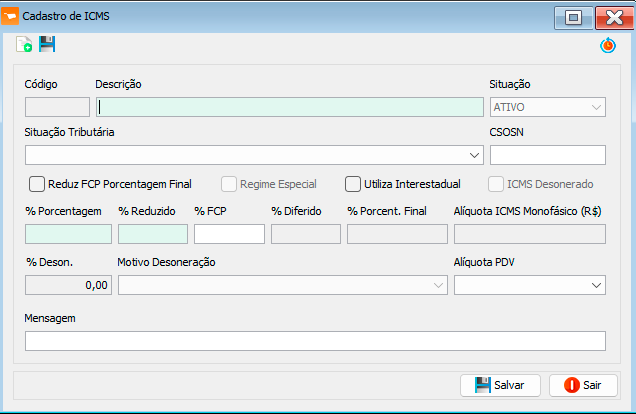Click the % Reduzido input field
The image size is (636, 414).
[x=153, y=234]
